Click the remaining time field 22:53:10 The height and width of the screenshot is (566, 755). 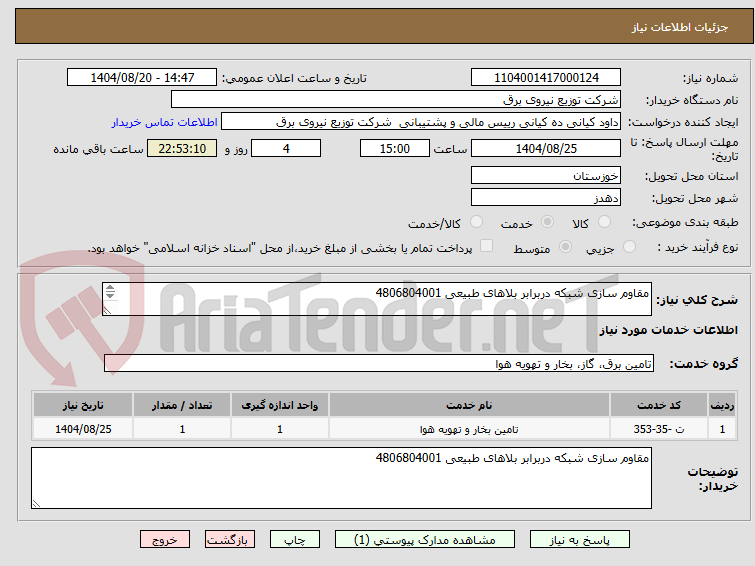(x=182, y=148)
